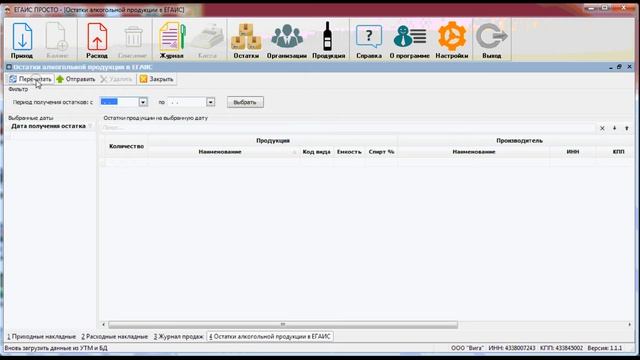Click the Количество column header

127,146
